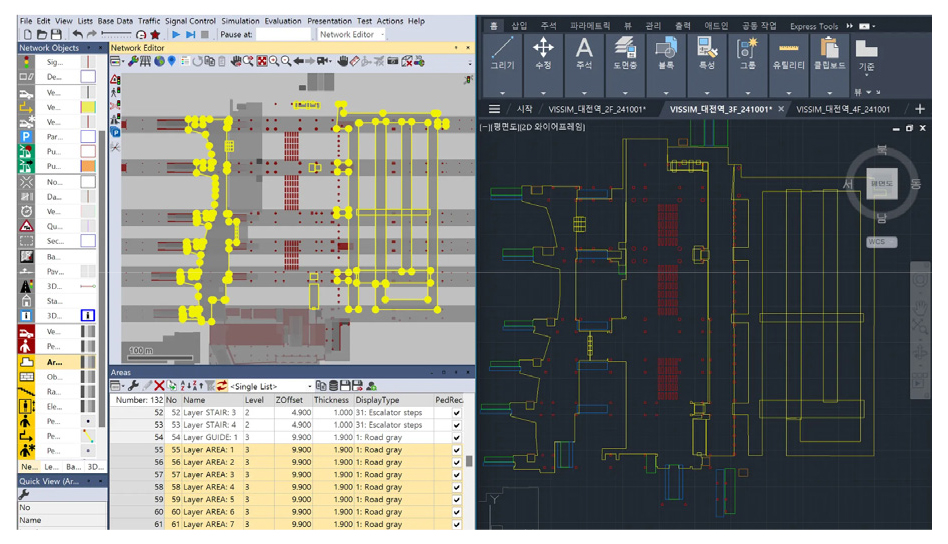Click the Run continuous simulation play button
The height and width of the screenshot is (544, 948).
point(176,35)
